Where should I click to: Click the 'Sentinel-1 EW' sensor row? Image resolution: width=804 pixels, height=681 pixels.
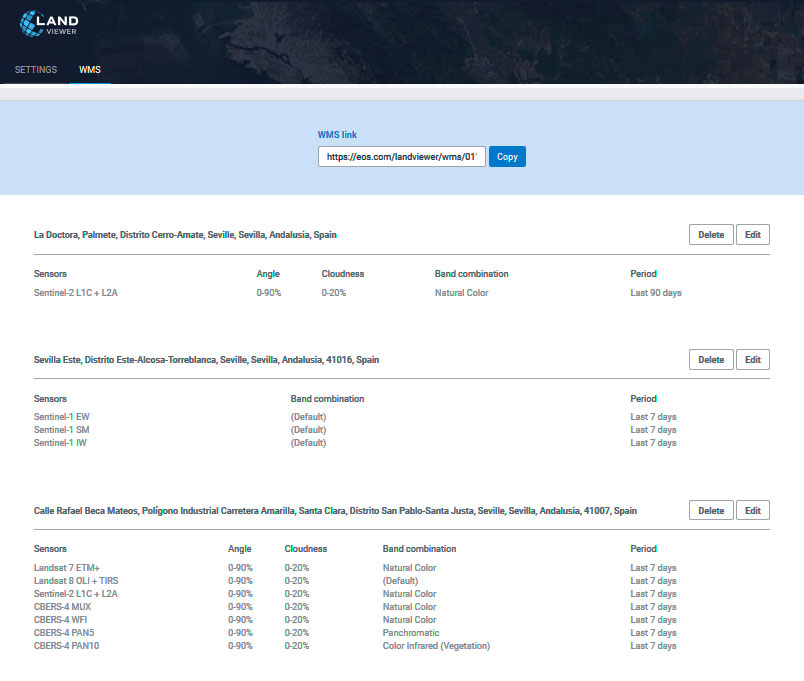pos(62,417)
